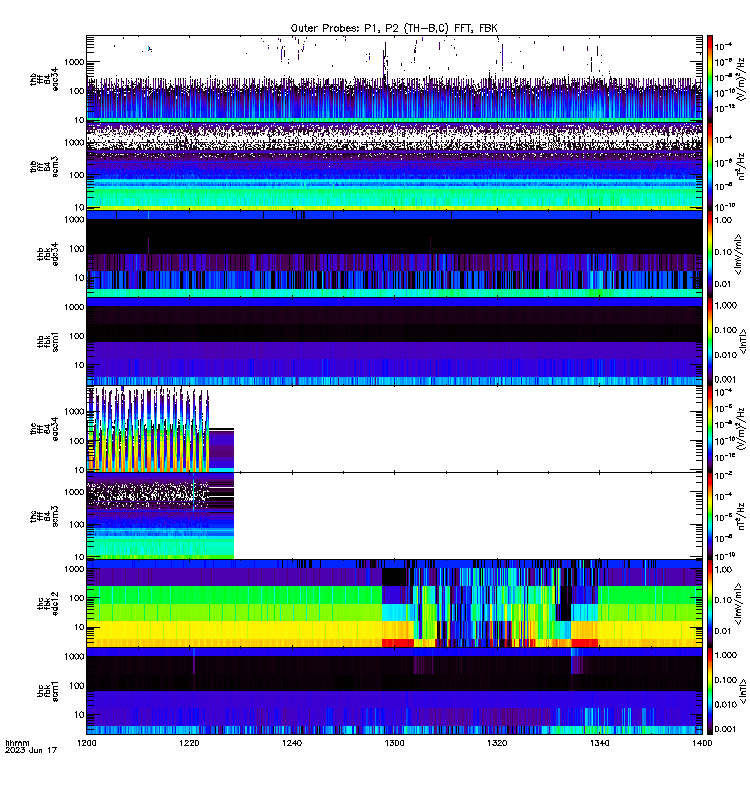Click the (V/m)²/Hz unit label of thb eac34

coord(741,79)
